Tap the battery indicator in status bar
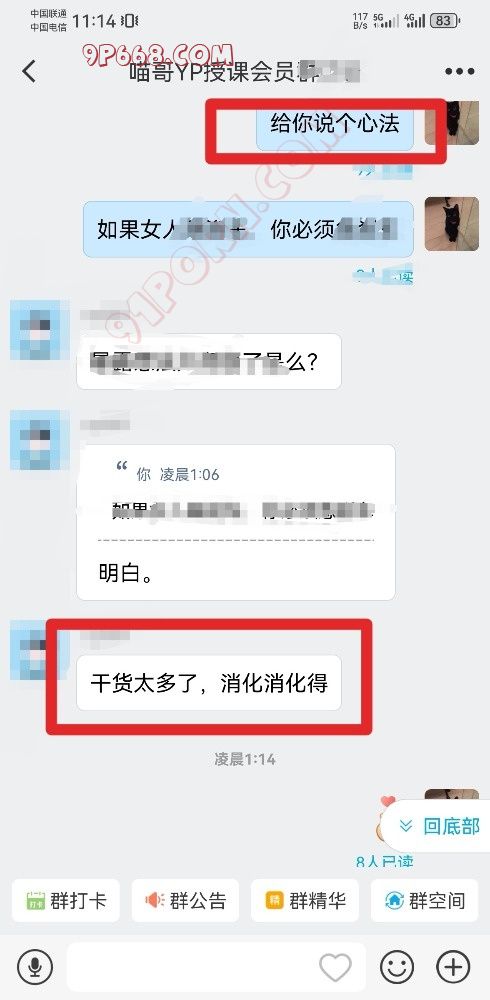 pyautogui.click(x=445, y=21)
